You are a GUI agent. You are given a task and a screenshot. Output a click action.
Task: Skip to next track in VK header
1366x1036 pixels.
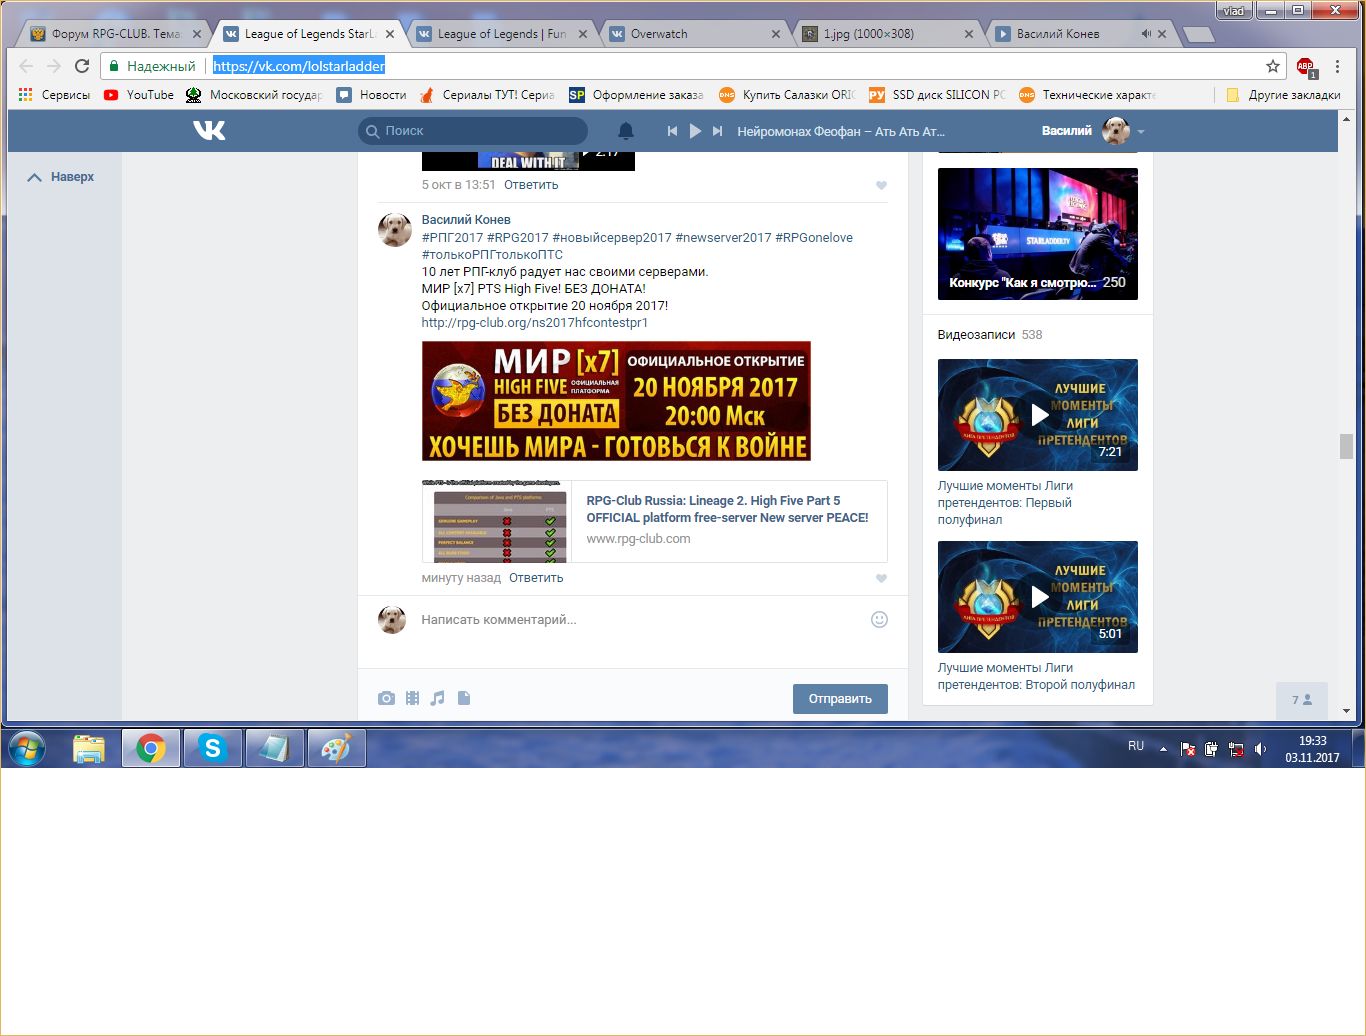point(717,131)
